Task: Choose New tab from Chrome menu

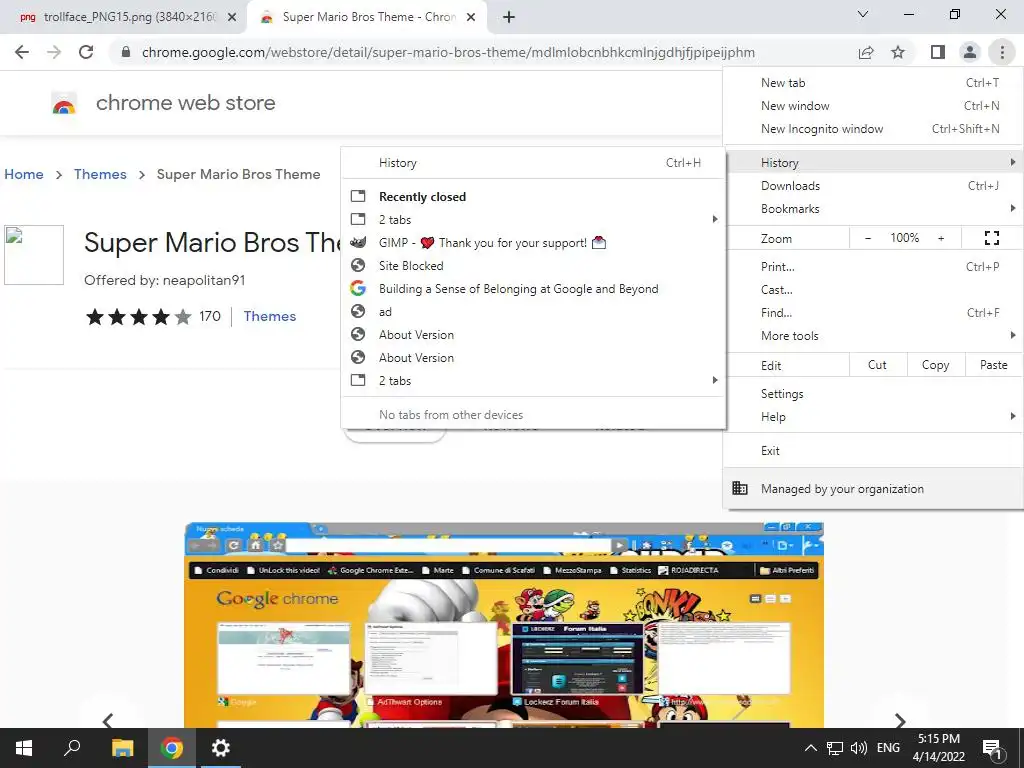Action: [872, 83]
